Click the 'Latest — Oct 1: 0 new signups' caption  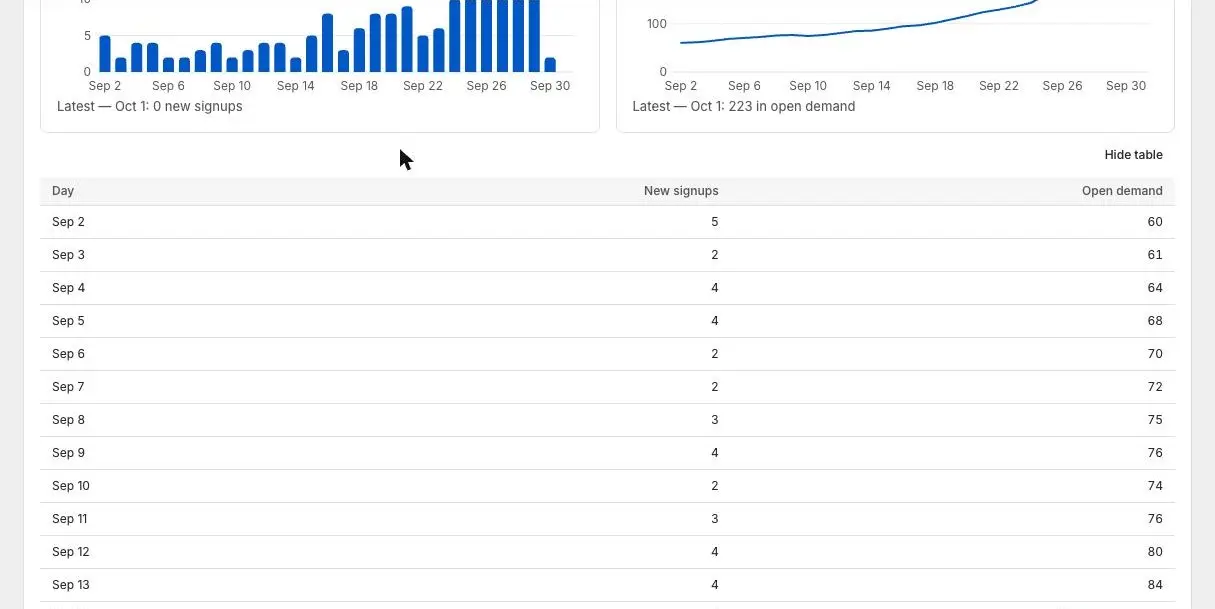[150, 106]
